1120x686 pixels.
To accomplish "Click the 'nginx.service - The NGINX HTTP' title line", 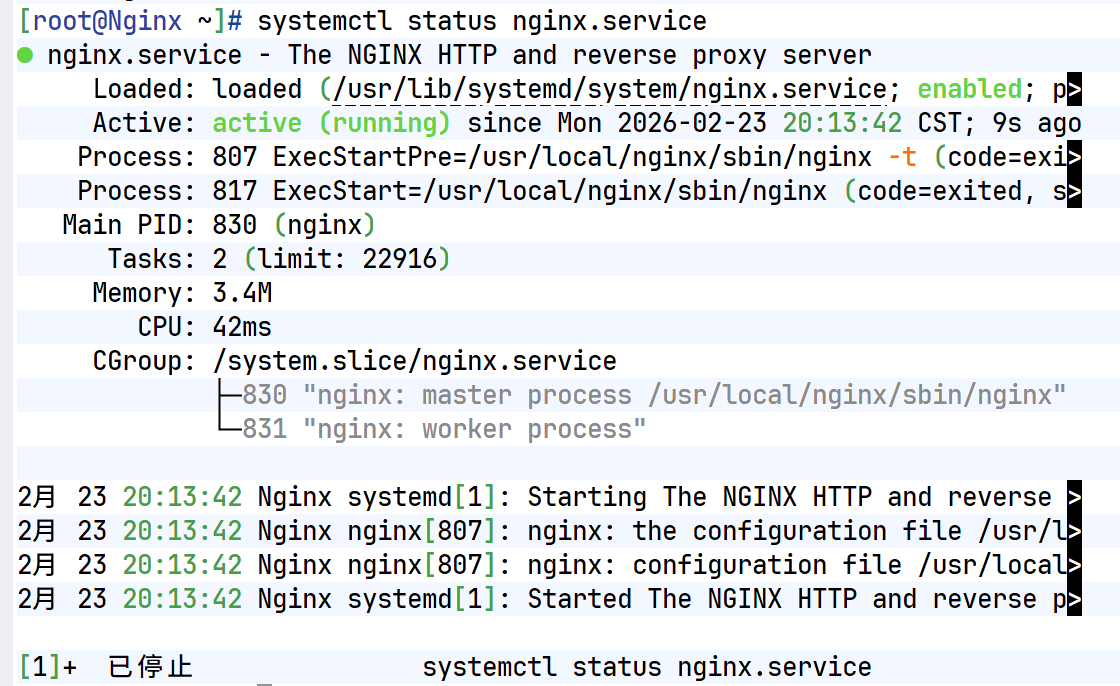I will [459, 55].
